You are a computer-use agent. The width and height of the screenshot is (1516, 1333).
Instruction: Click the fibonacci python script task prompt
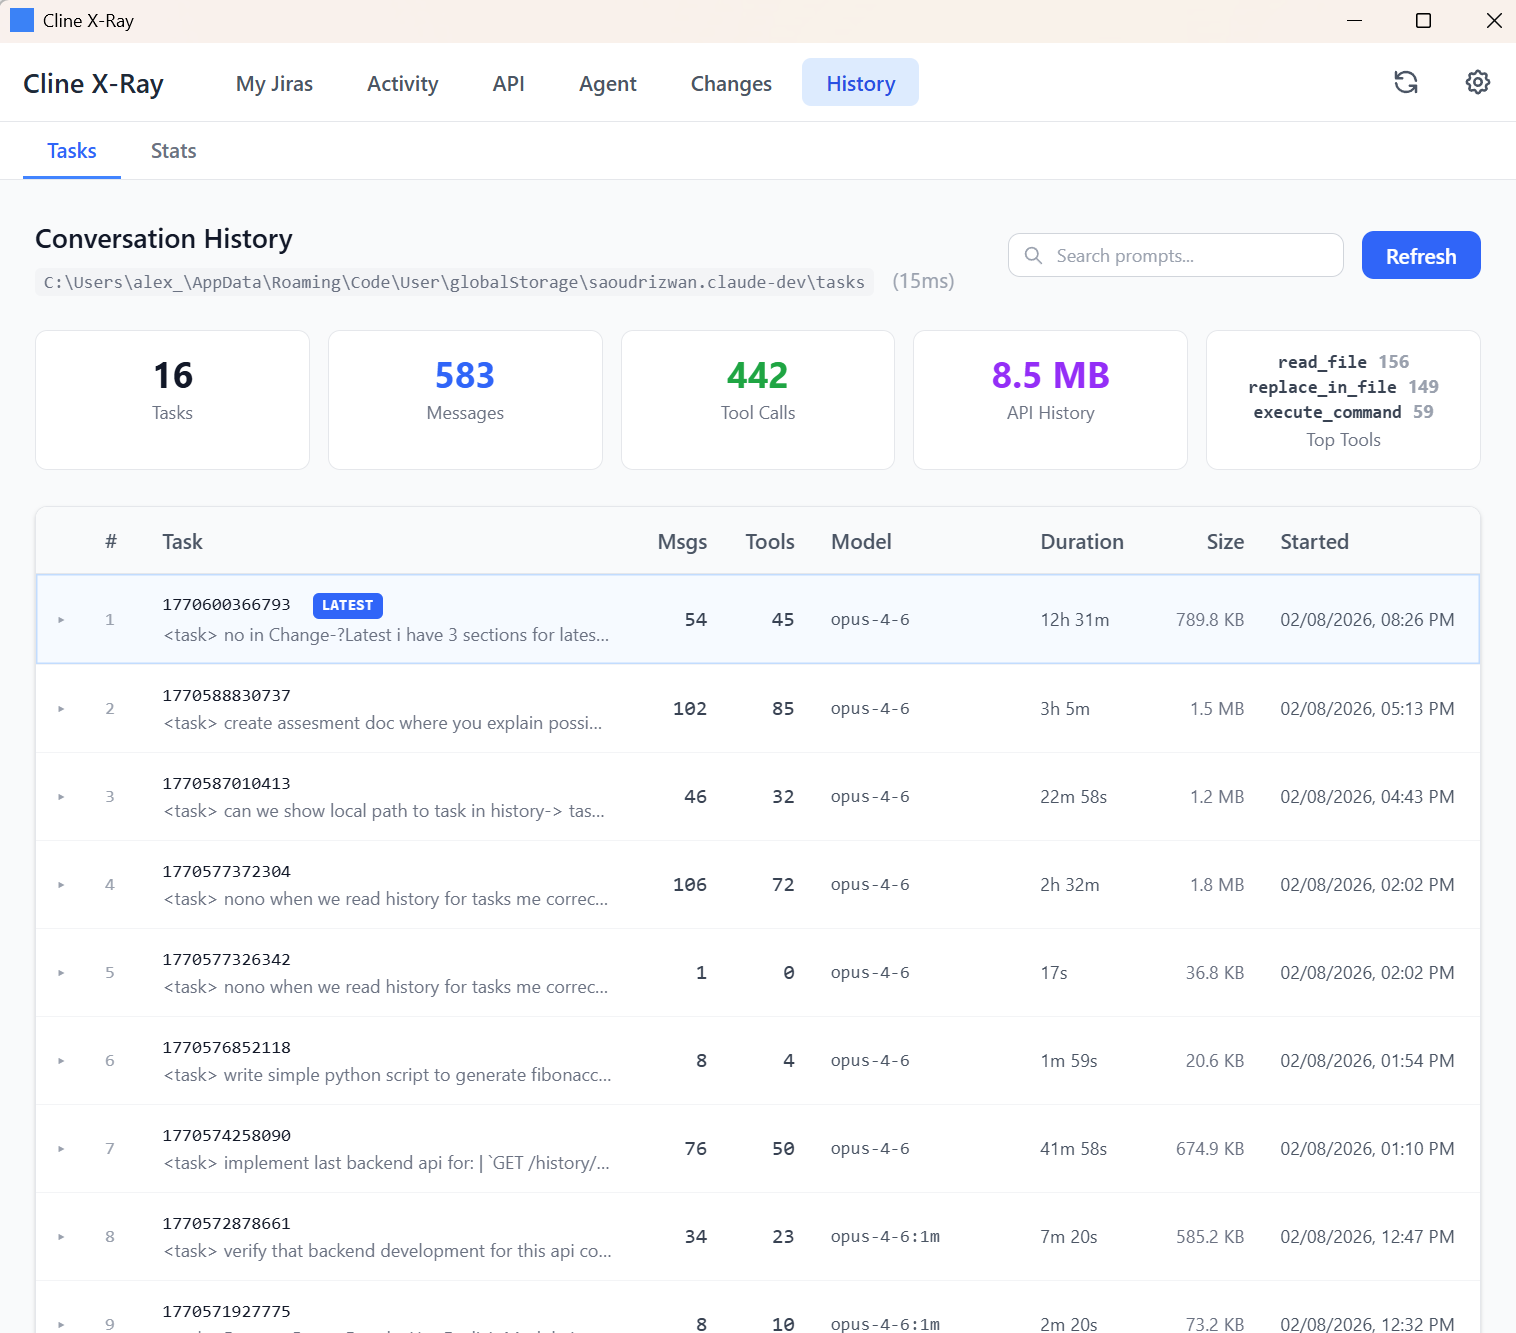coord(387,1075)
